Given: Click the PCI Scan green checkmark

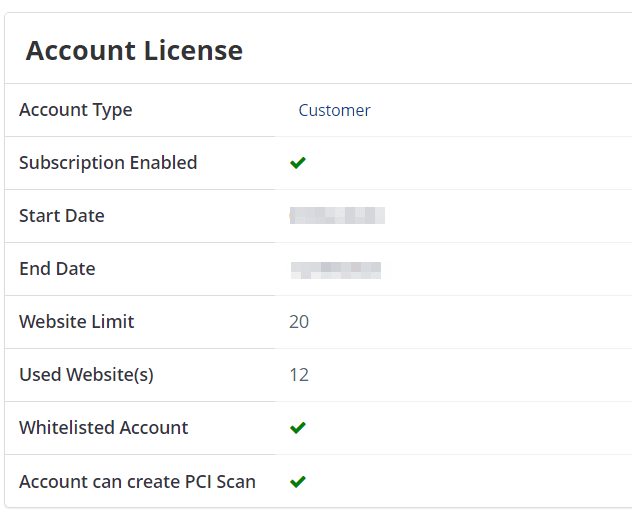Looking at the screenshot, I should 298,481.
